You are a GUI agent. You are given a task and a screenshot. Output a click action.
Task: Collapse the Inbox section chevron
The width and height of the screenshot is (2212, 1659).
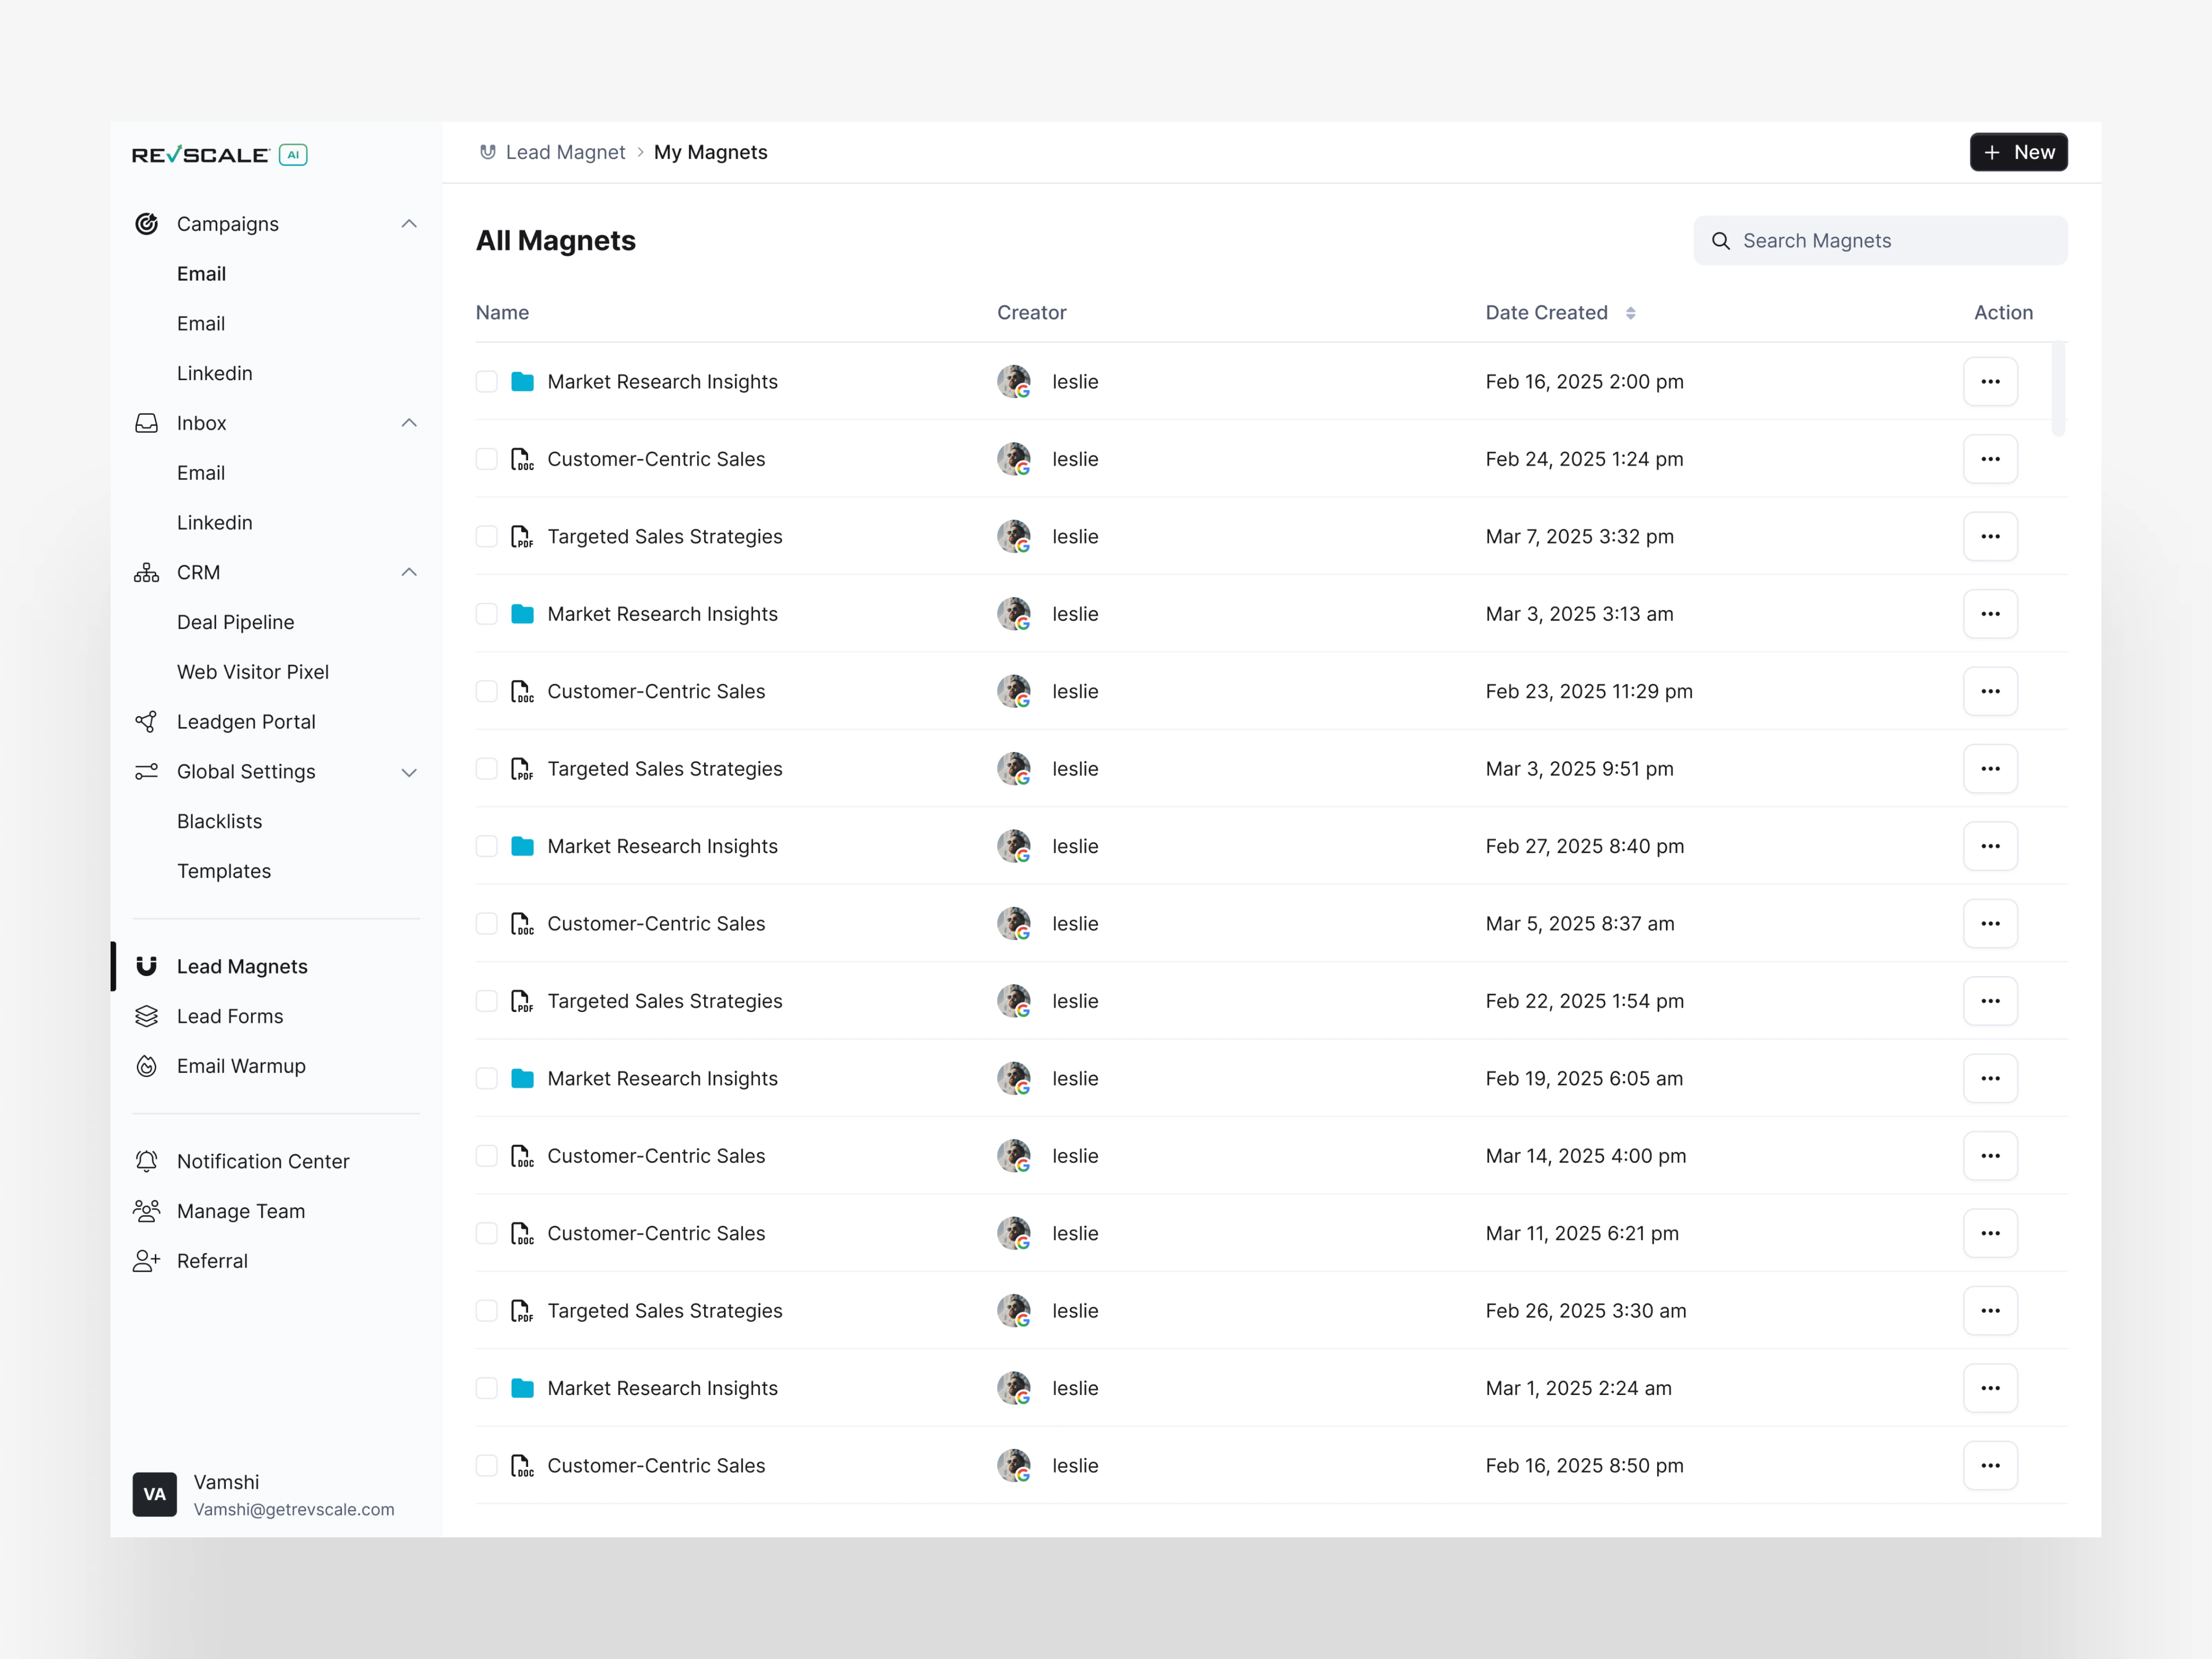coord(409,423)
